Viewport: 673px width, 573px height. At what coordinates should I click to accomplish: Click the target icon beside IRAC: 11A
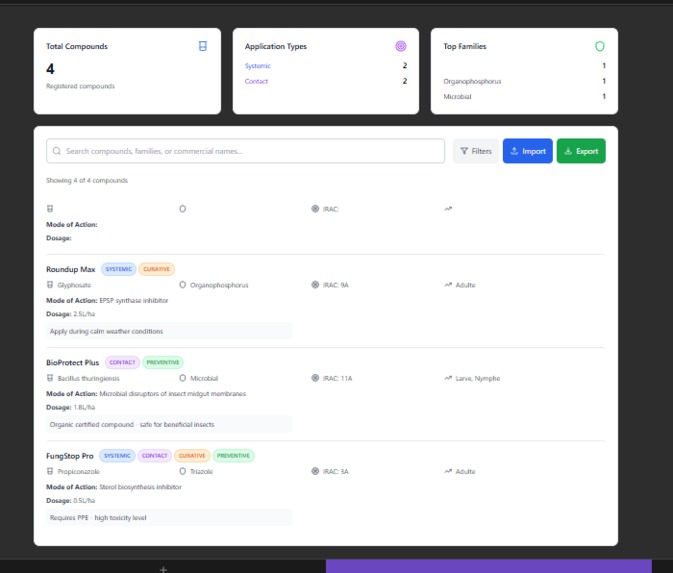(315, 378)
